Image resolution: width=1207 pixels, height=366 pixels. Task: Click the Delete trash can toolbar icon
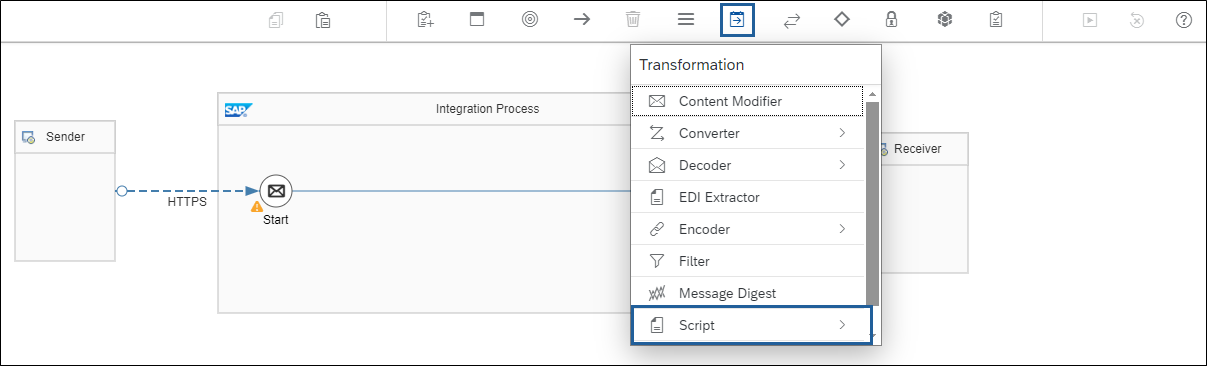coord(633,19)
